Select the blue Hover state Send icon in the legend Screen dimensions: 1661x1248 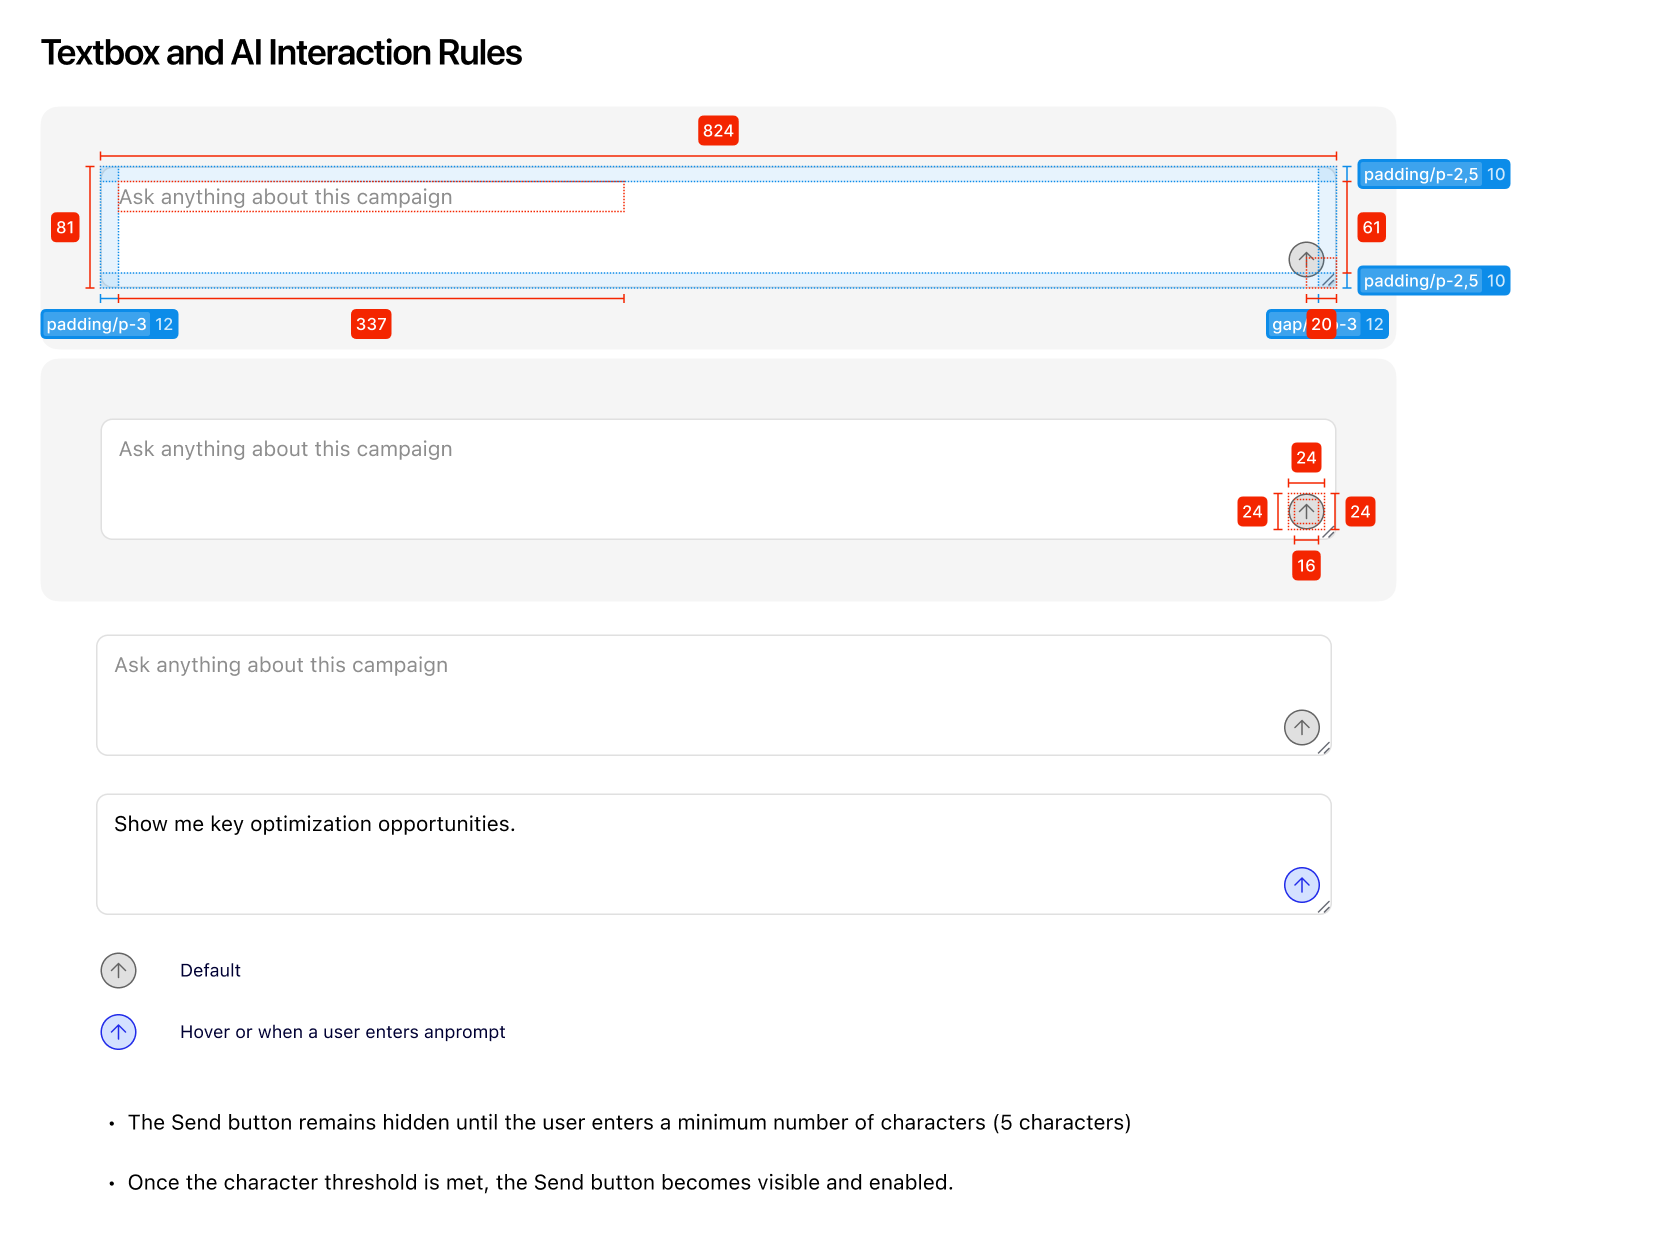(x=118, y=1032)
